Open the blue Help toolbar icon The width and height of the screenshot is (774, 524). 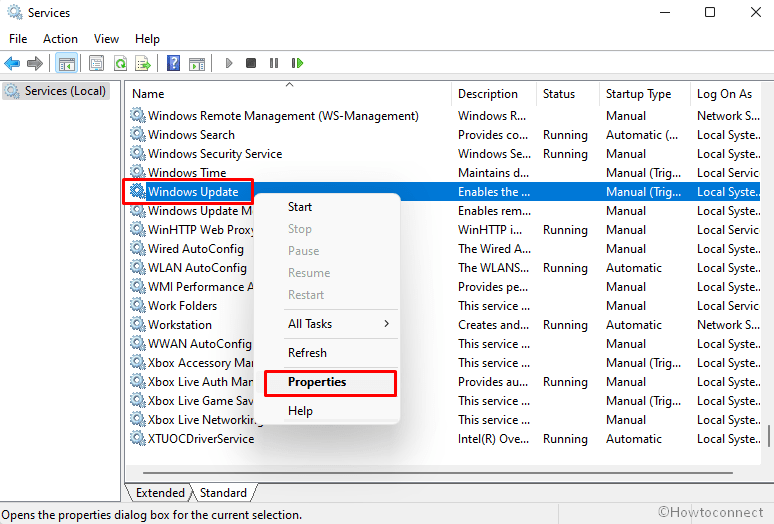click(x=173, y=63)
